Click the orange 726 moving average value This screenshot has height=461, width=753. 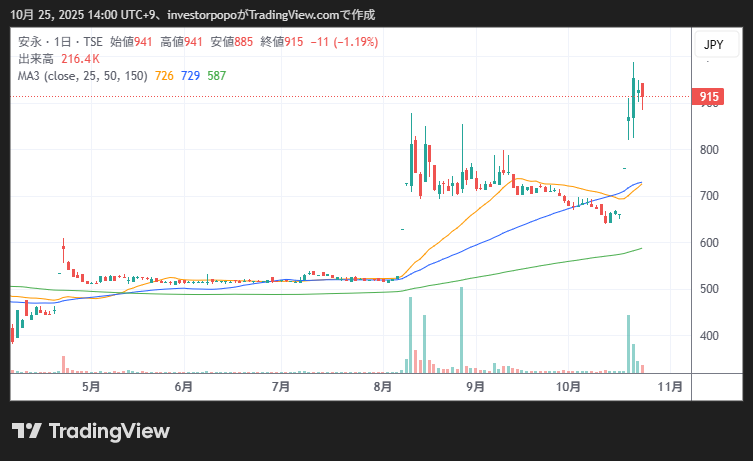[x=164, y=76]
